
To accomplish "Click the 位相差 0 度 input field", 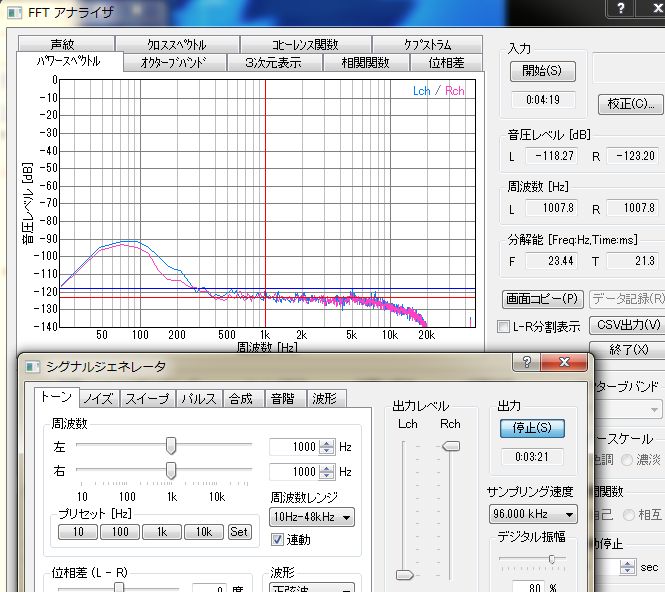I will point(209,589).
